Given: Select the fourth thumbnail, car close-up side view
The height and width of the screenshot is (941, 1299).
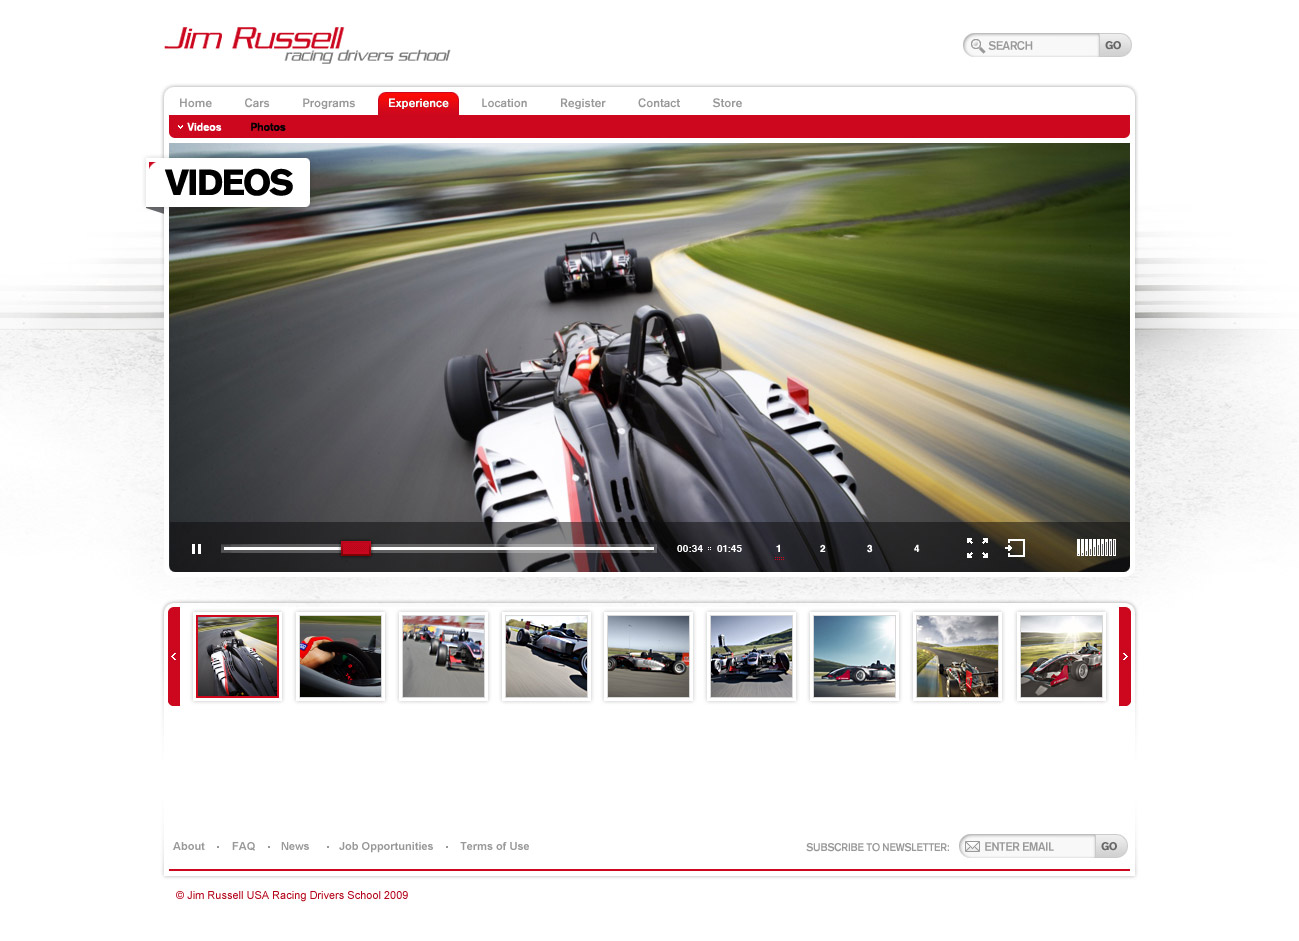Looking at the screenshot, I should 546,656.
